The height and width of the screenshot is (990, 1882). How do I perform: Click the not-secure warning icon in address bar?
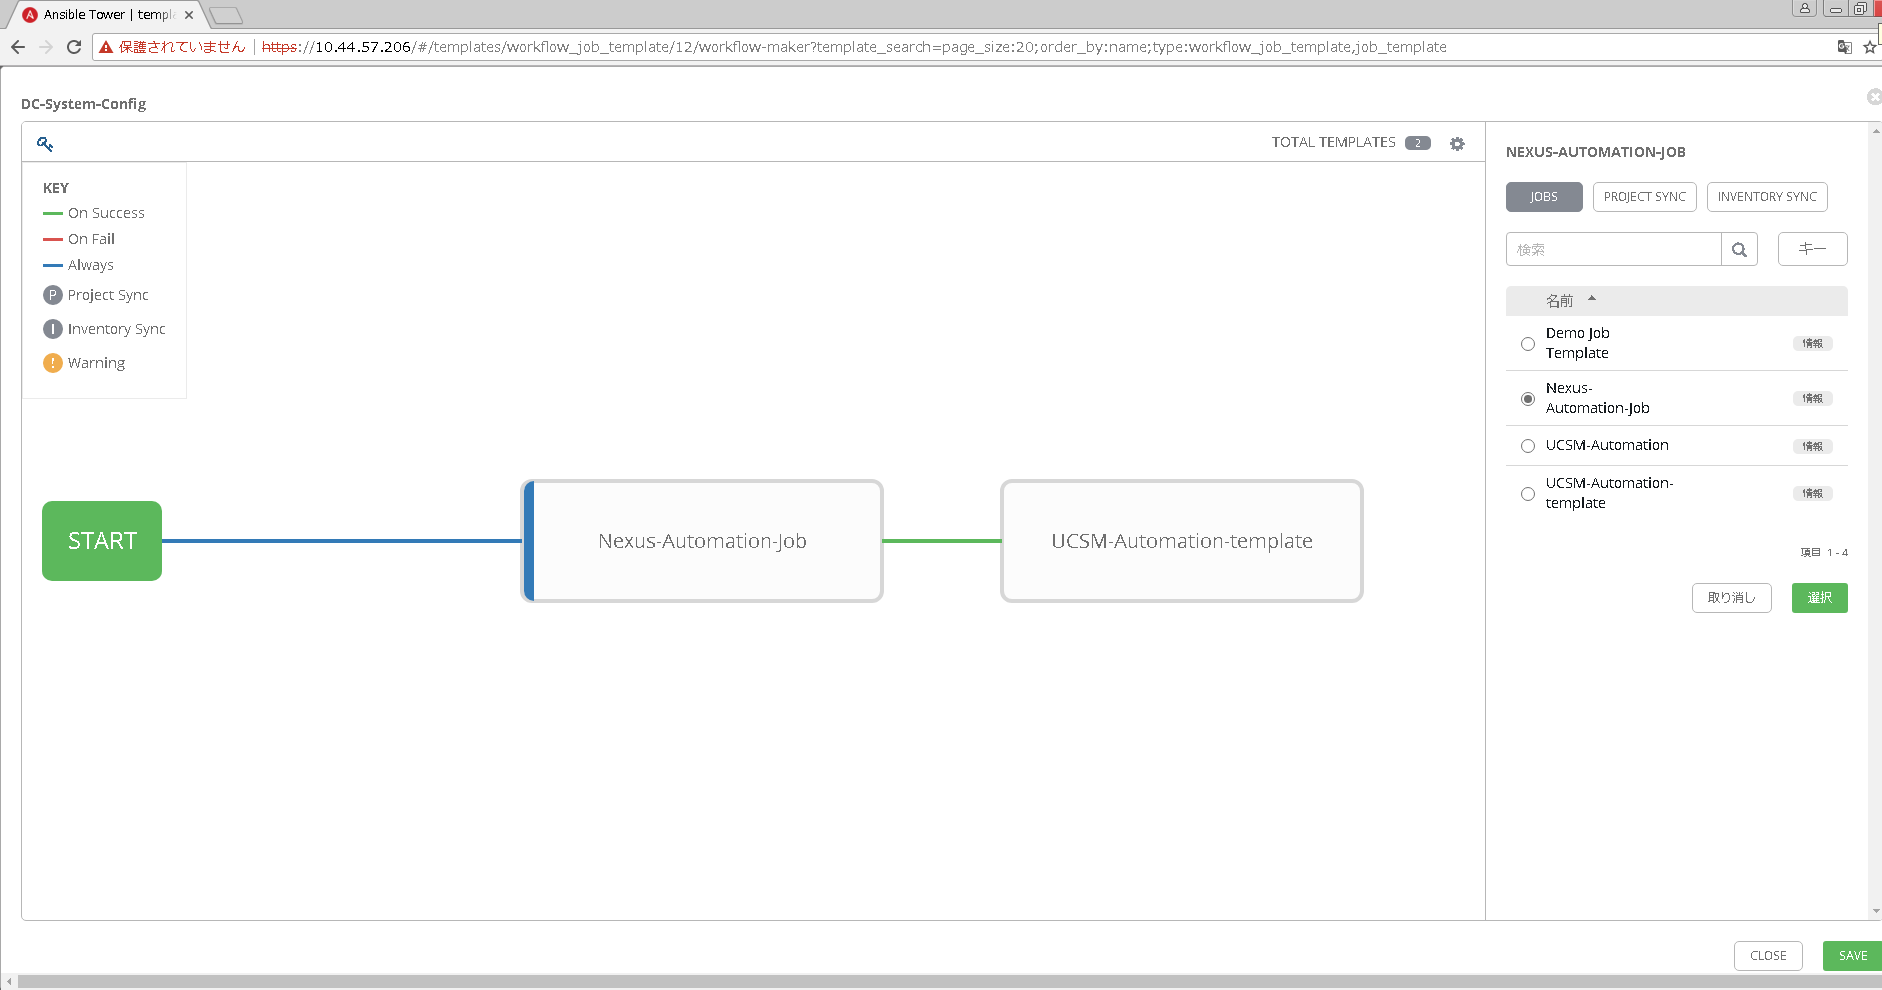(x=106, y=47)
